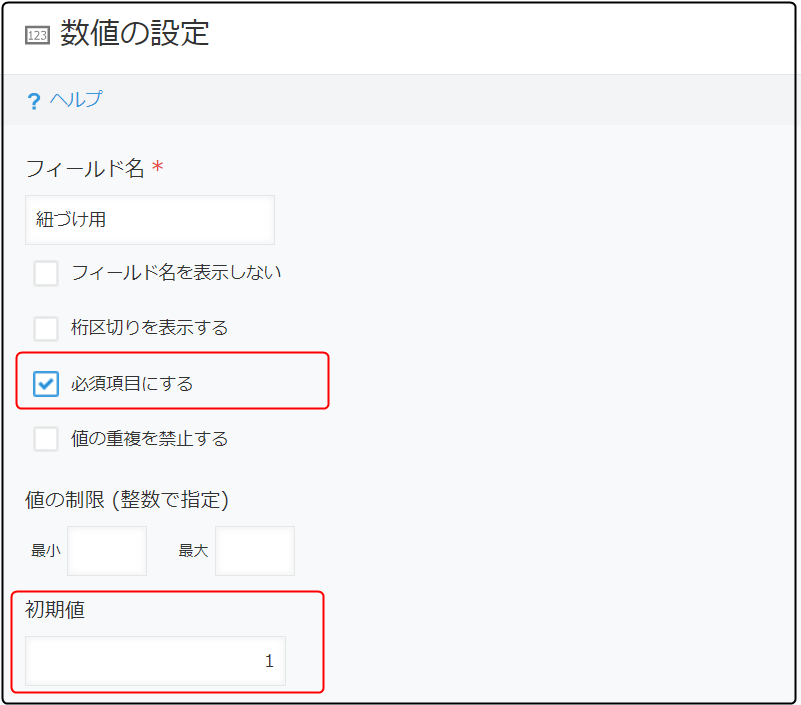This screenshot has height=705, width=801.
Task: Click the question mark help icon
Action: pos(34,101)
